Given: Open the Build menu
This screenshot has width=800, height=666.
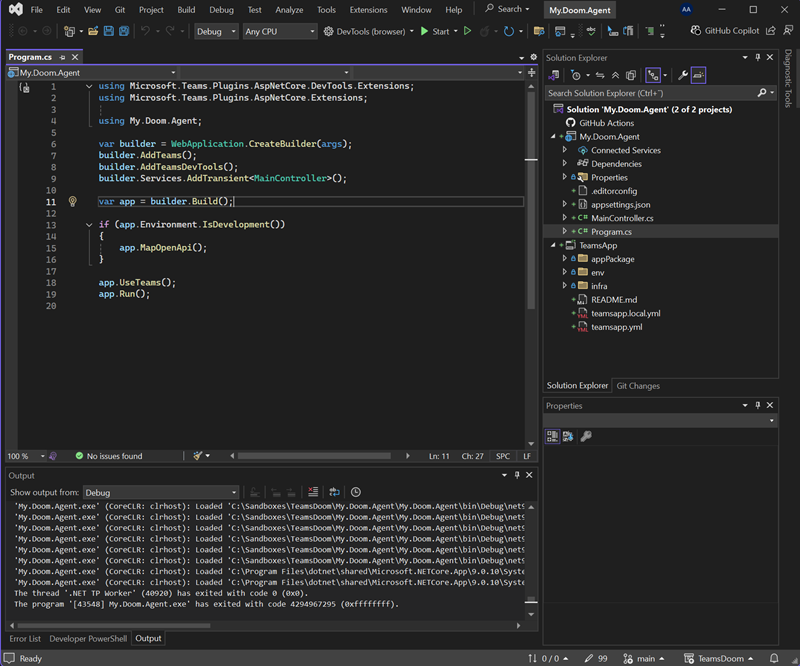Looking at the screenshot, I should pyautogui.click(x=186, y=10).
